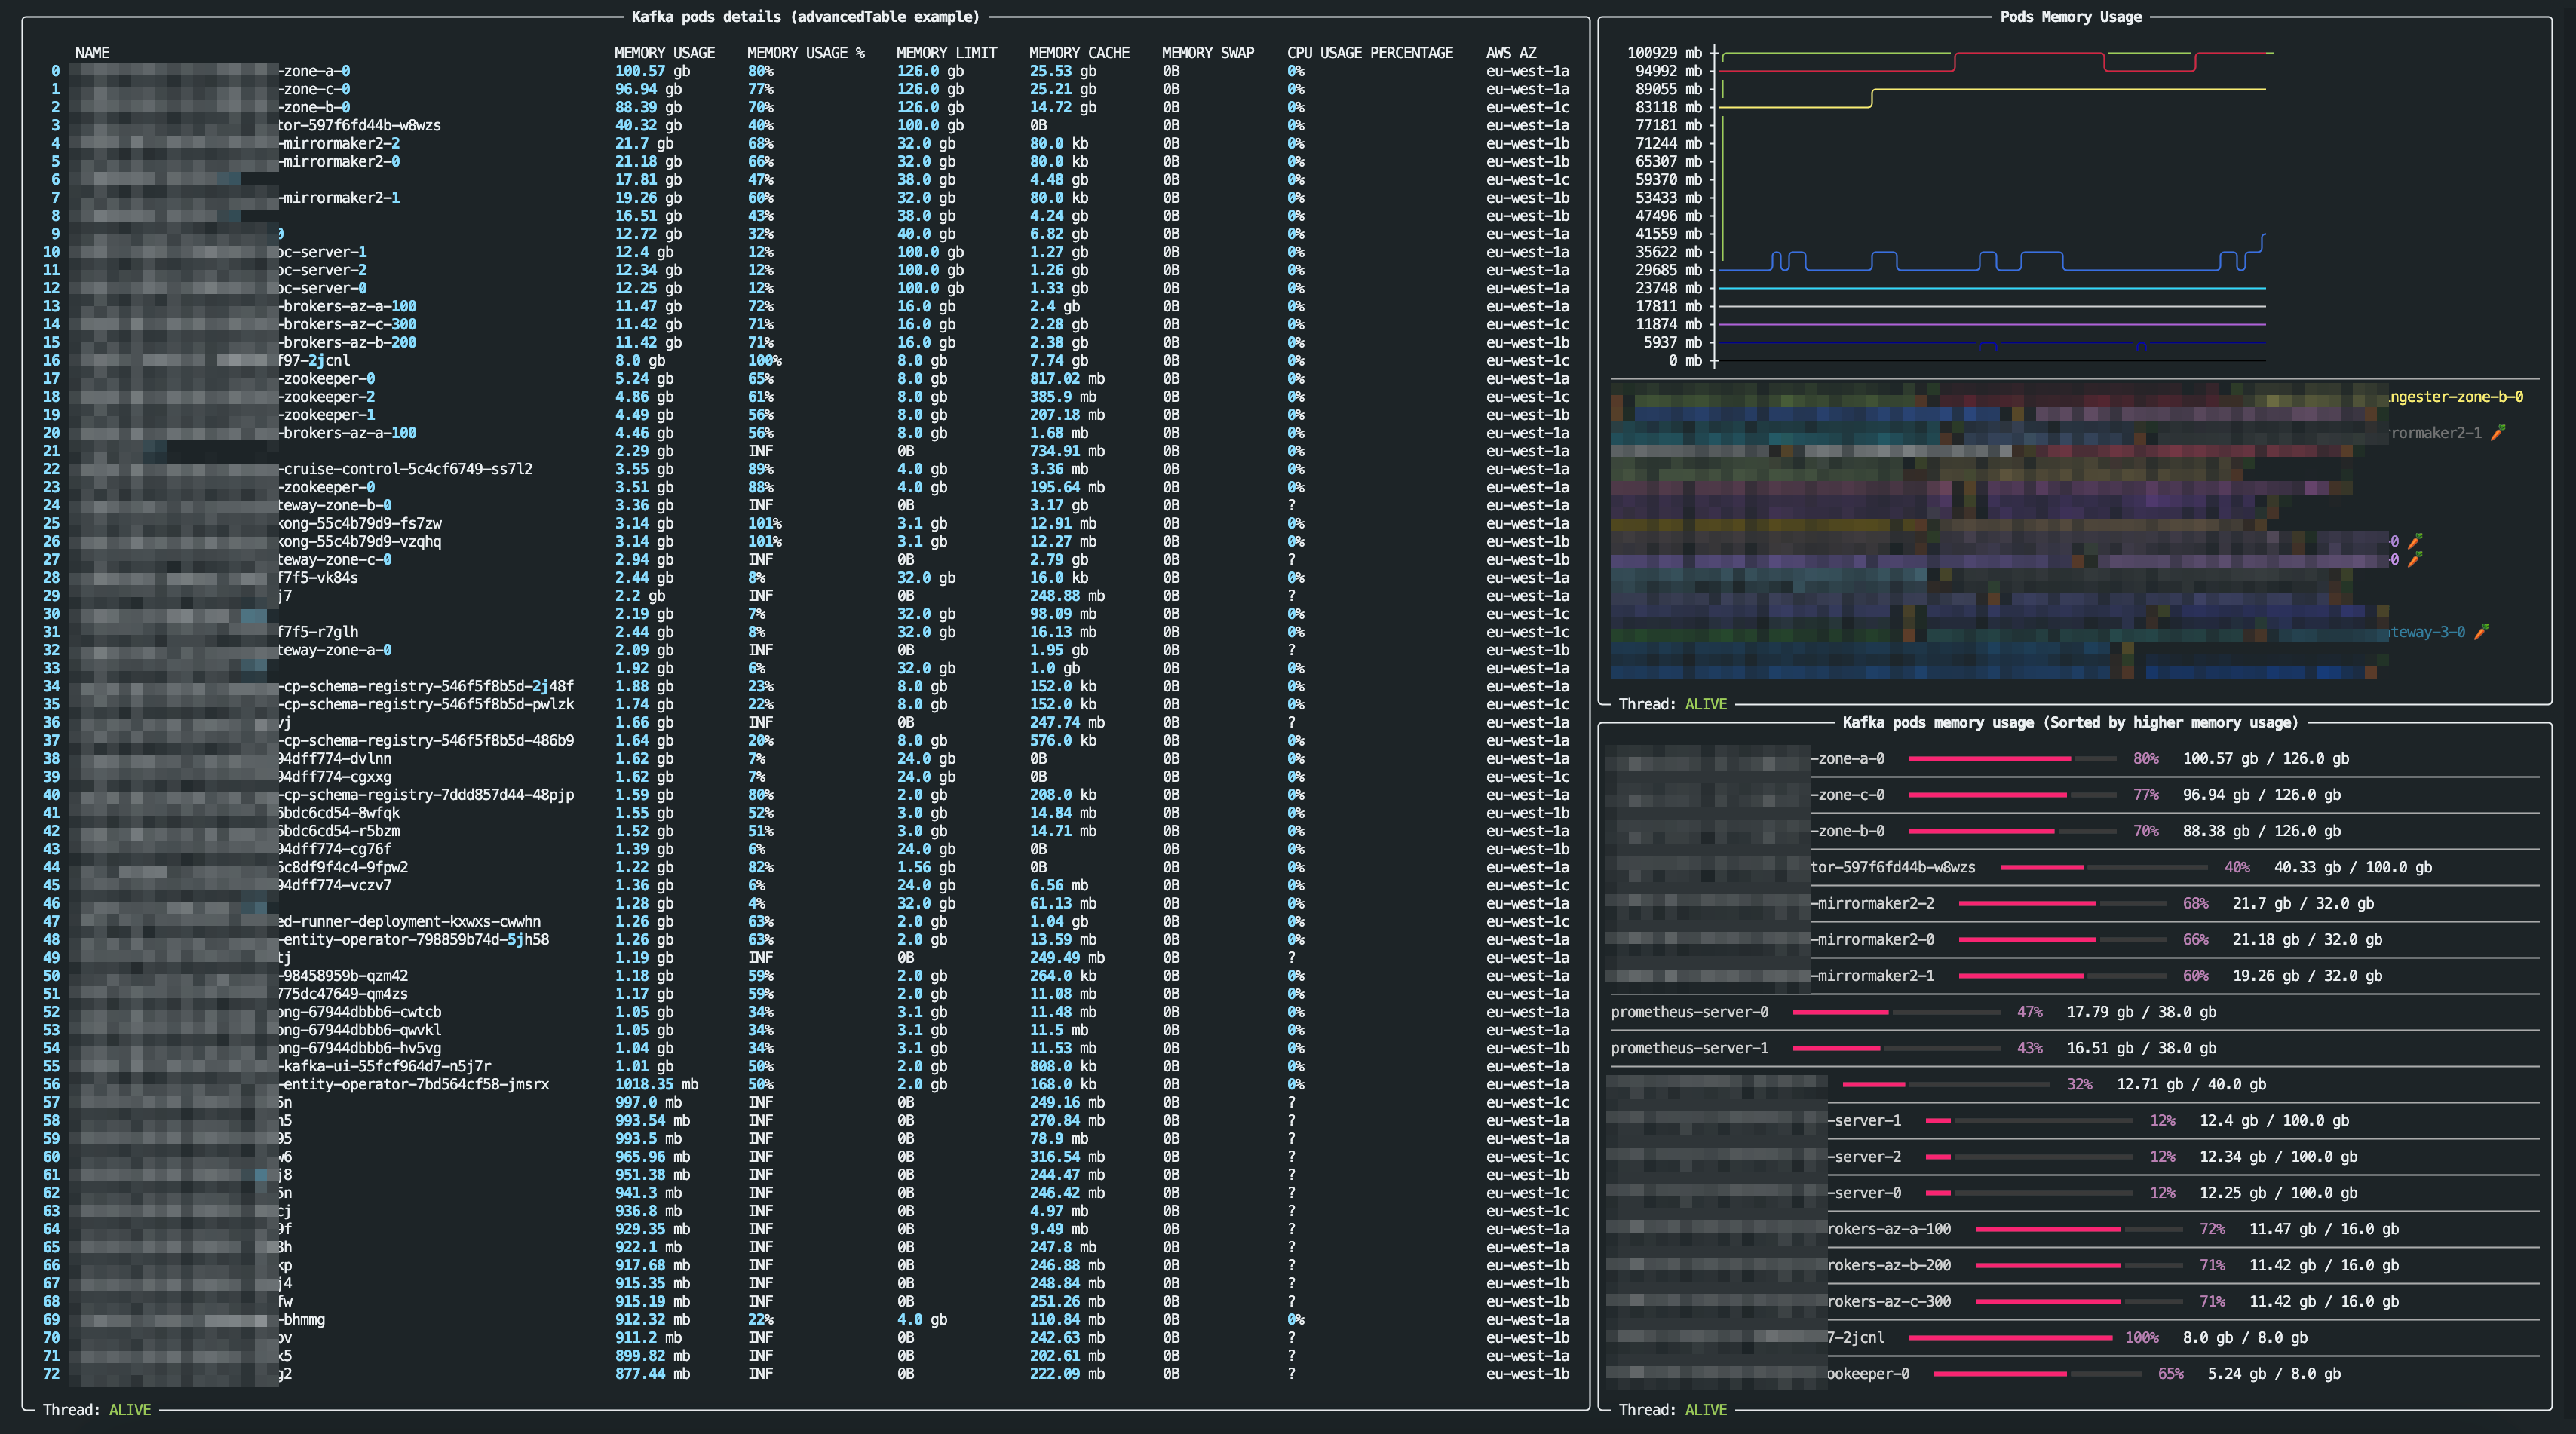Select the ngester-zone-b-0 legend entry

pos(2455,397)
